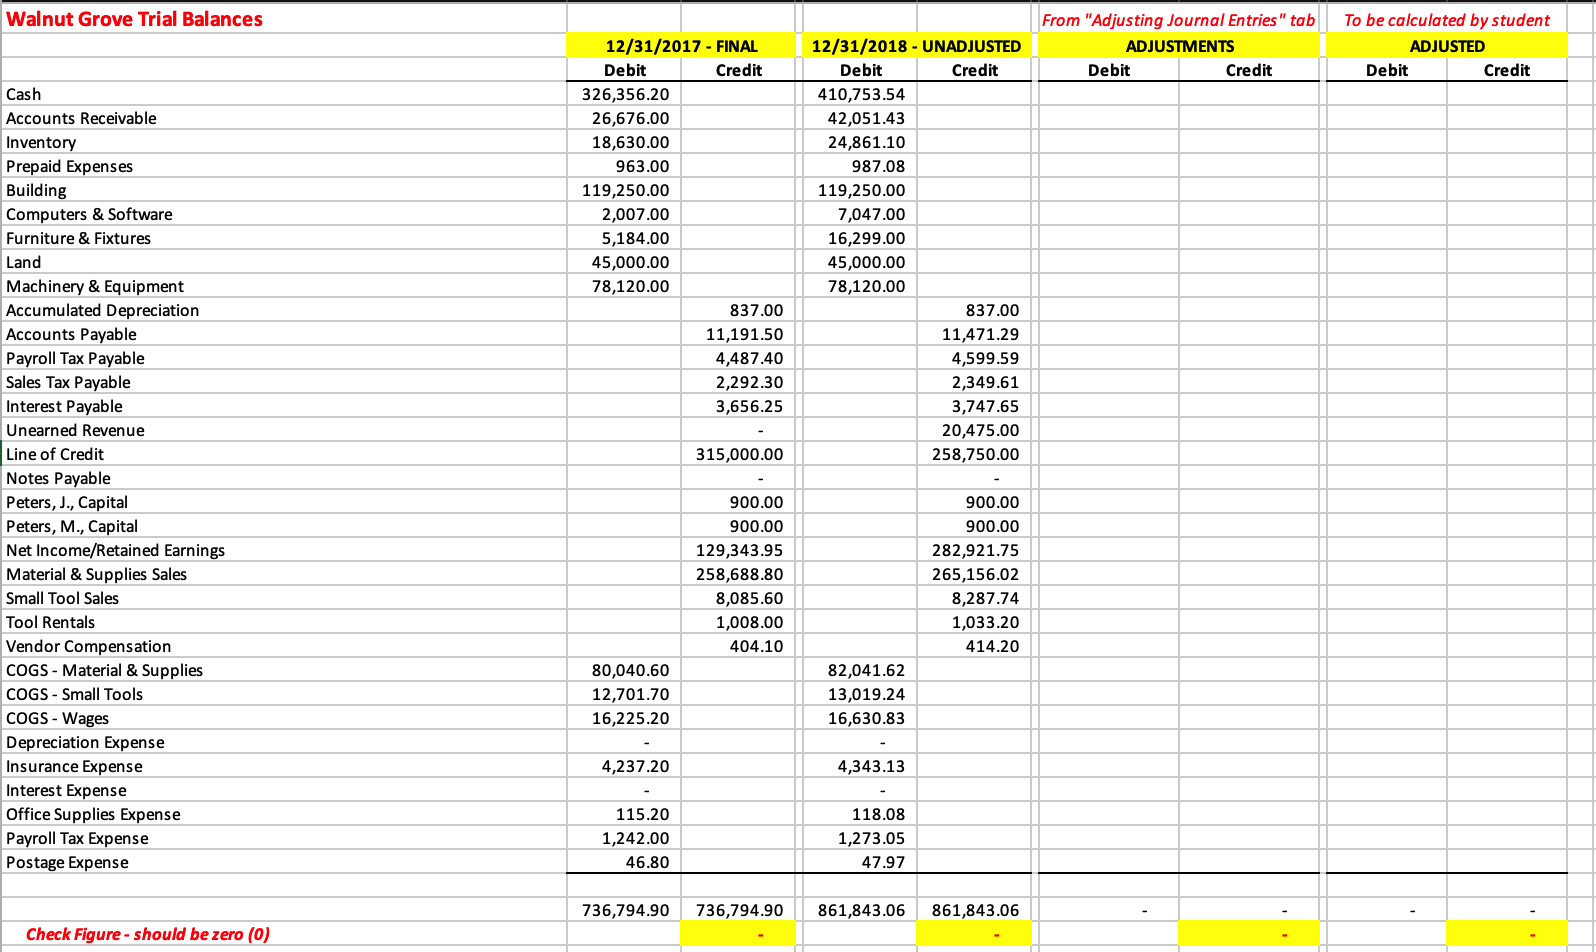This screenshot has width=1596, height=952.
Task: Select Insurance Expense value 4,343.13
Action: pos(860,766)
